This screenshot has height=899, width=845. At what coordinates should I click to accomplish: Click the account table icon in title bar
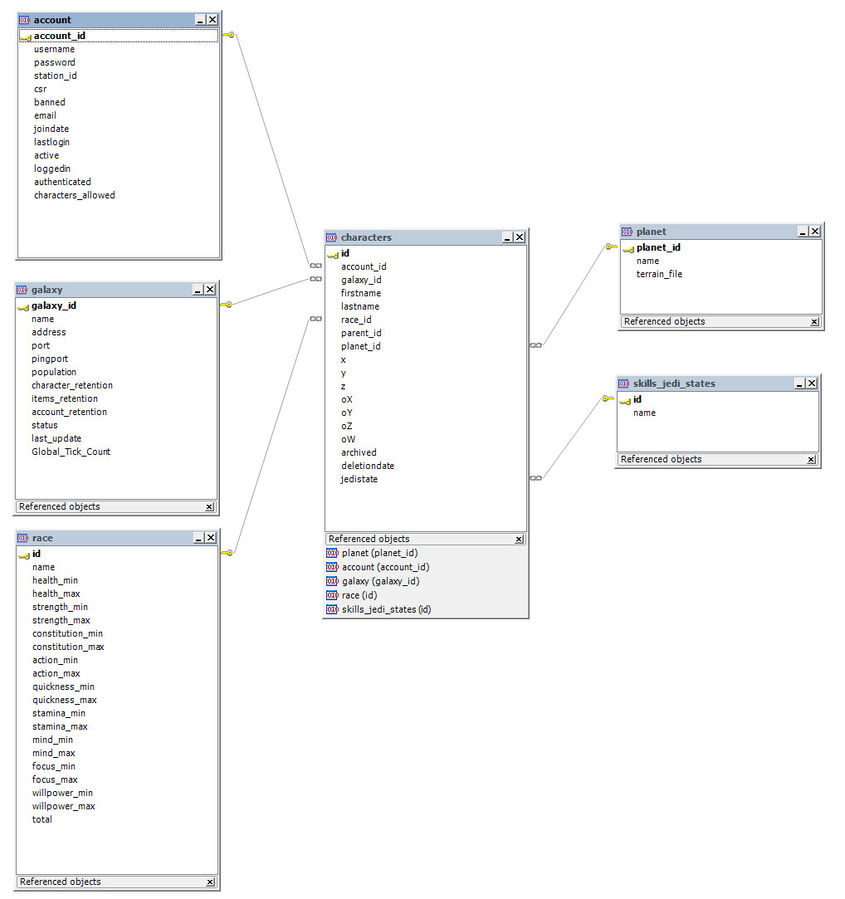pos(25,20)
